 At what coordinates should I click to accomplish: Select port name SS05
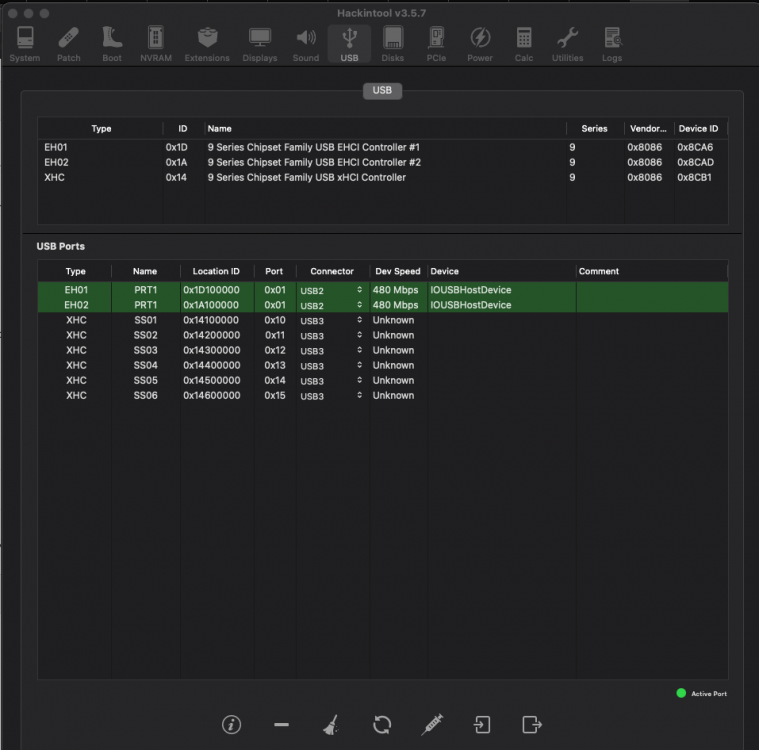tap(145, 380)
